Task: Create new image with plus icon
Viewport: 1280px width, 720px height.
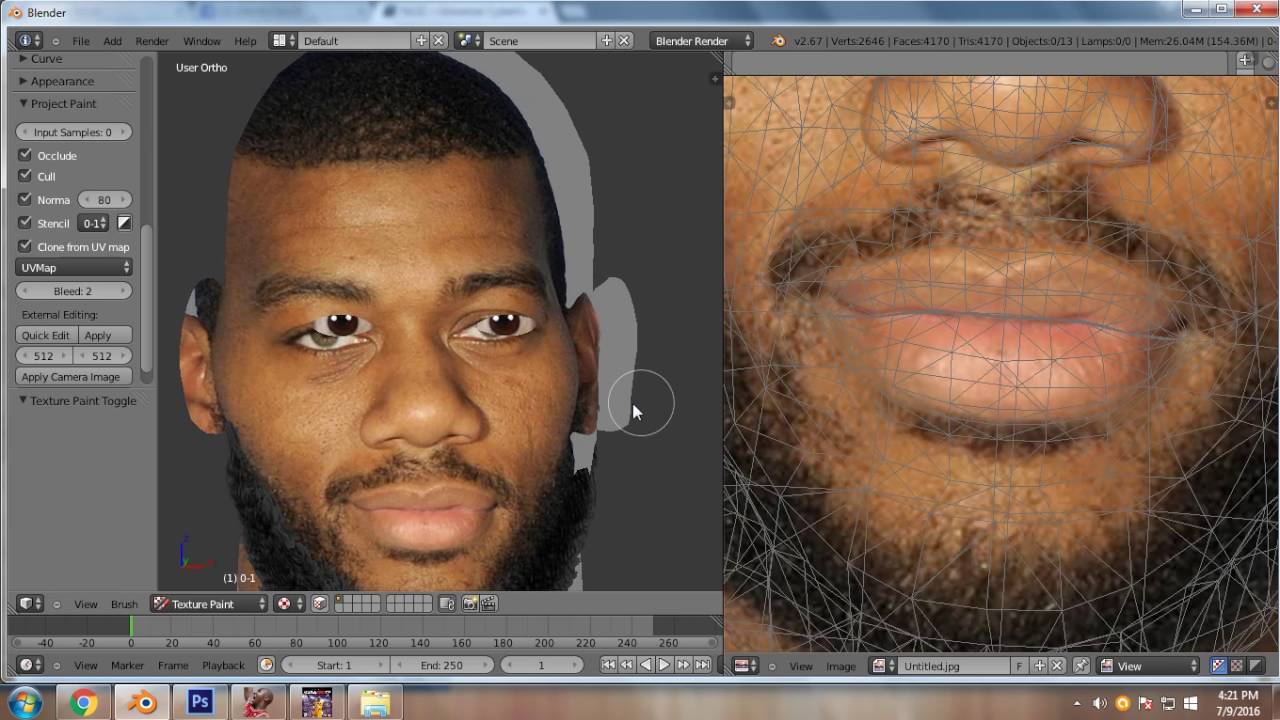Action: coord(1039,666)
